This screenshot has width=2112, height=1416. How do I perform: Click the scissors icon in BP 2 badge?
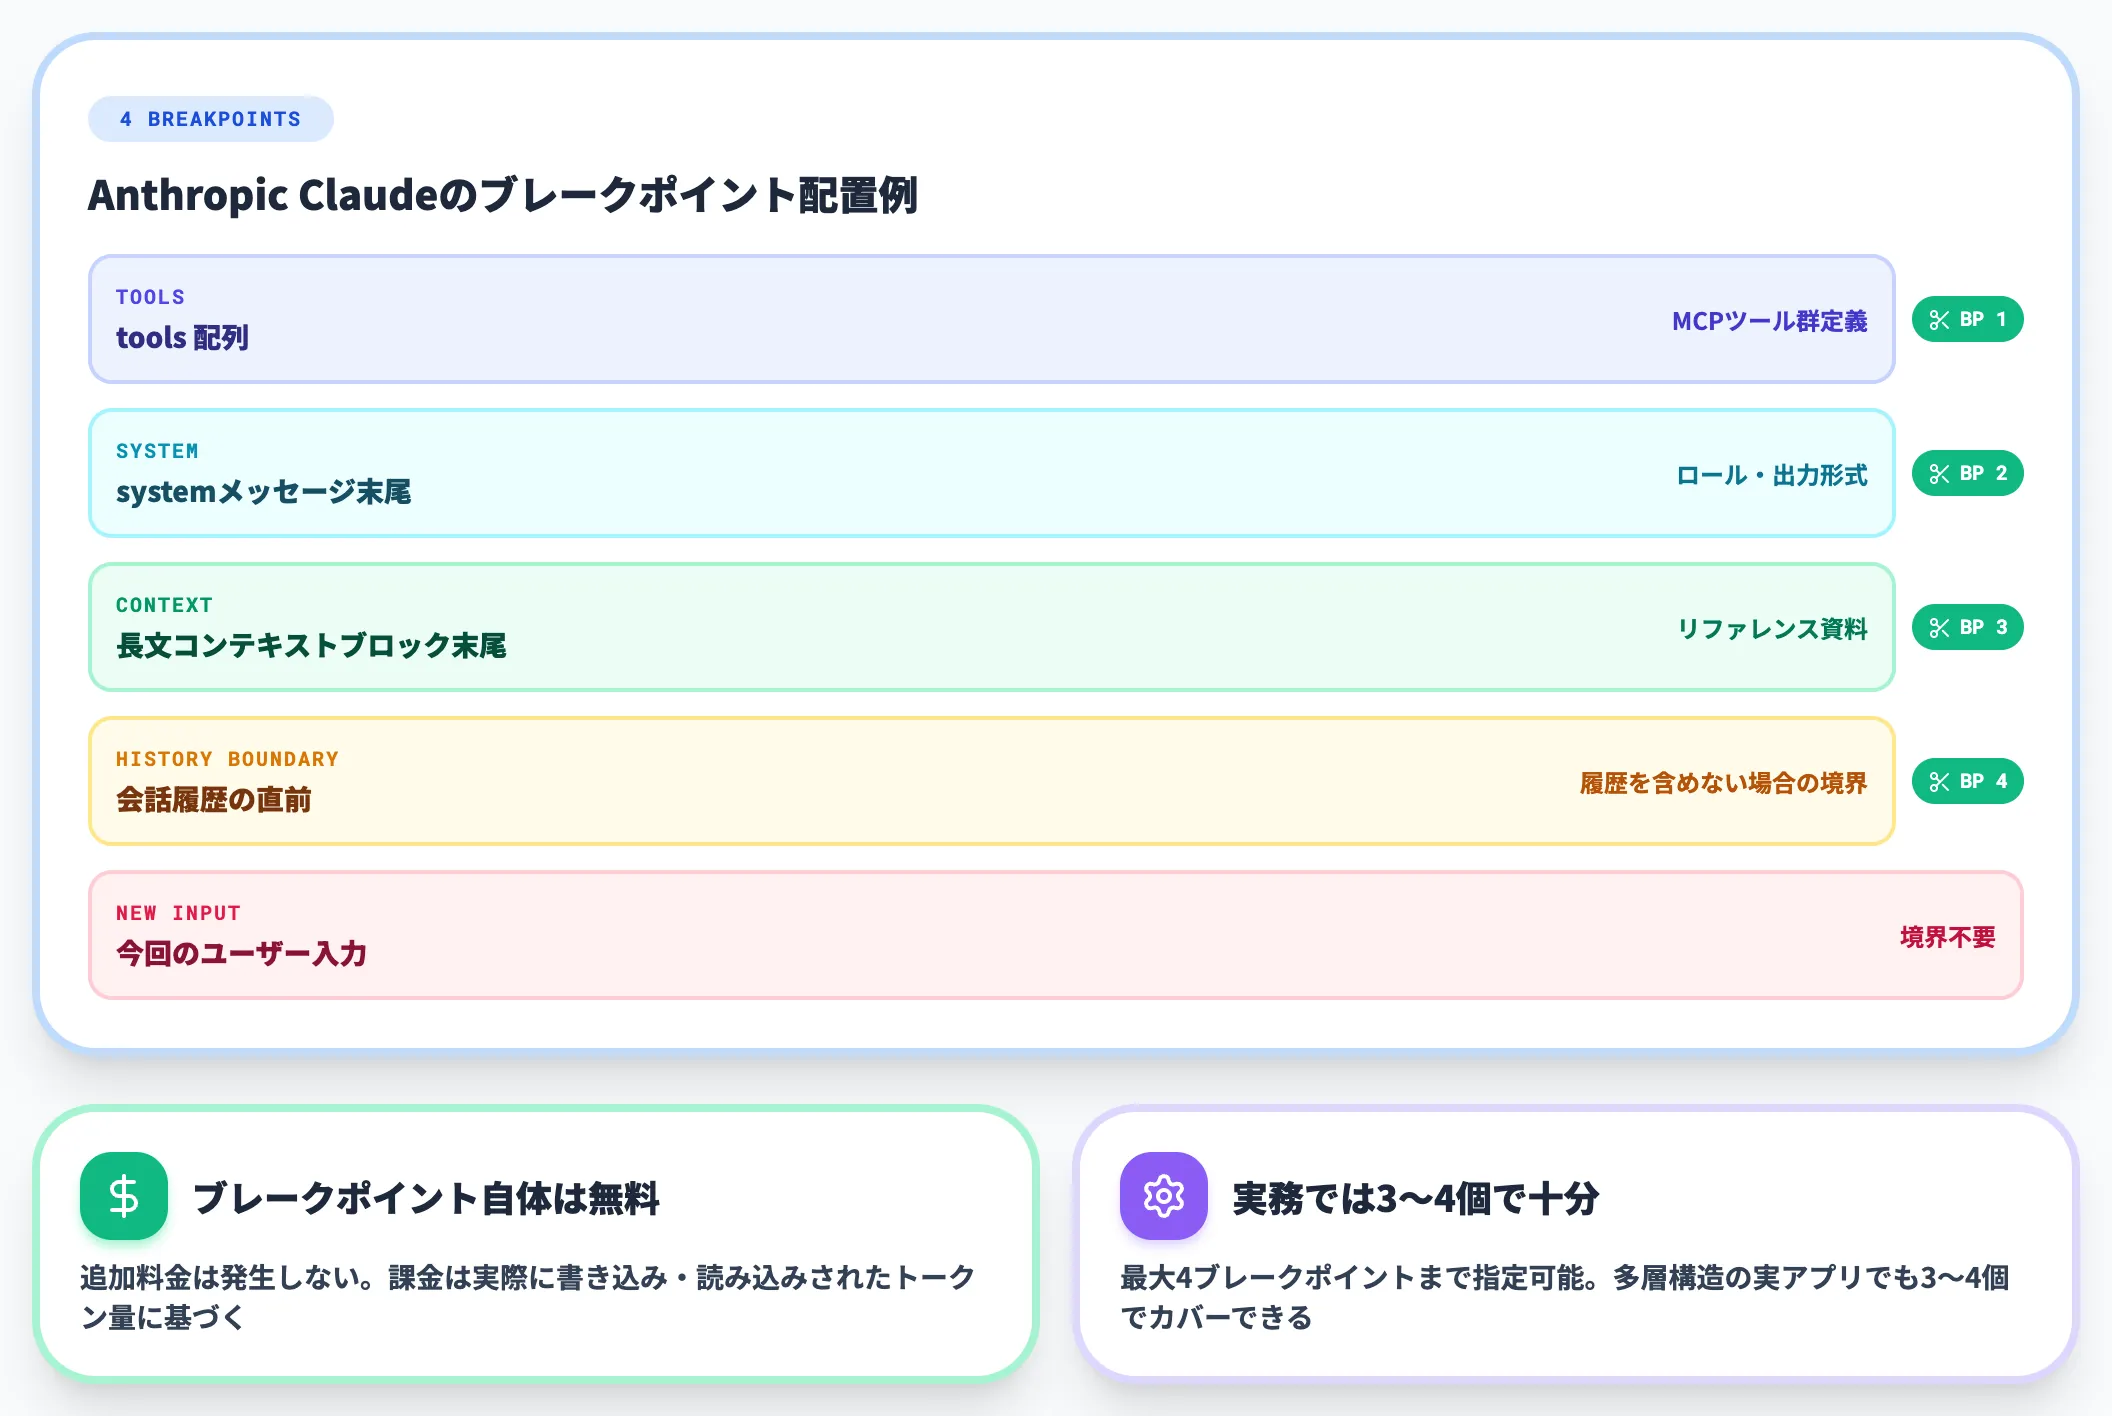[x=1940, y=474]
